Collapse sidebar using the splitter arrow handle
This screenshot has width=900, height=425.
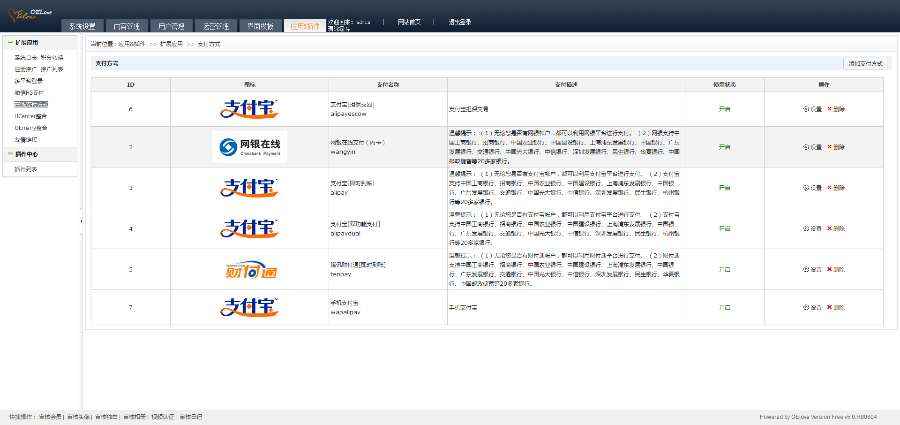pos(81,221)
